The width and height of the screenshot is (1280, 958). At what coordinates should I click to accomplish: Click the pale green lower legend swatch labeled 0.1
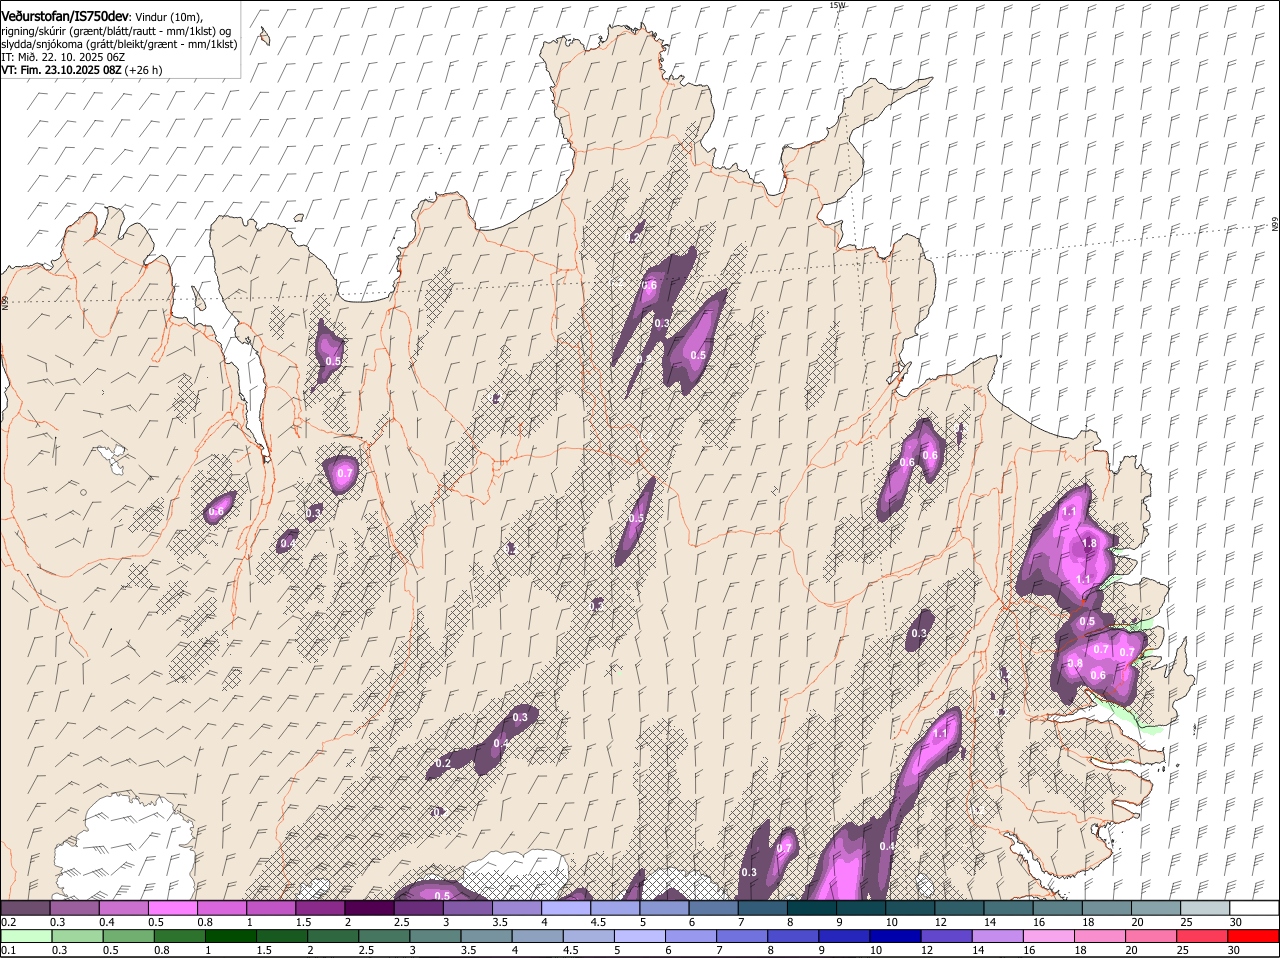pos(27,937)
